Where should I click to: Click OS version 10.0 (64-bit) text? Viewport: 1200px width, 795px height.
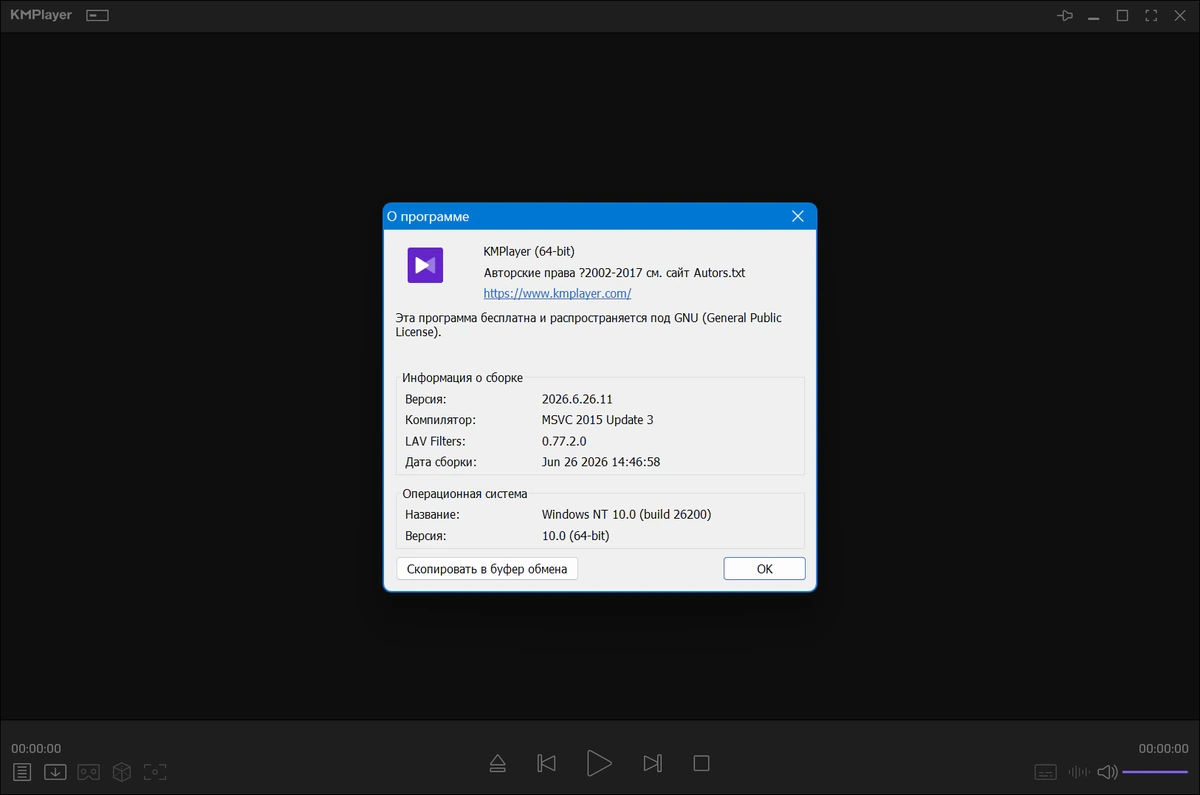pyautogui.click(x=575, y=536)
